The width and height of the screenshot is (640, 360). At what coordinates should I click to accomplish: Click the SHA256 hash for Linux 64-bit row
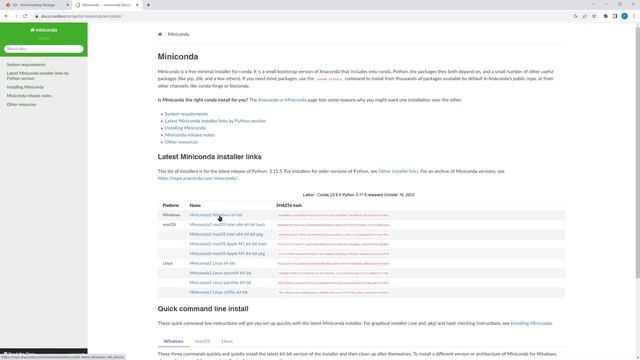333,264
